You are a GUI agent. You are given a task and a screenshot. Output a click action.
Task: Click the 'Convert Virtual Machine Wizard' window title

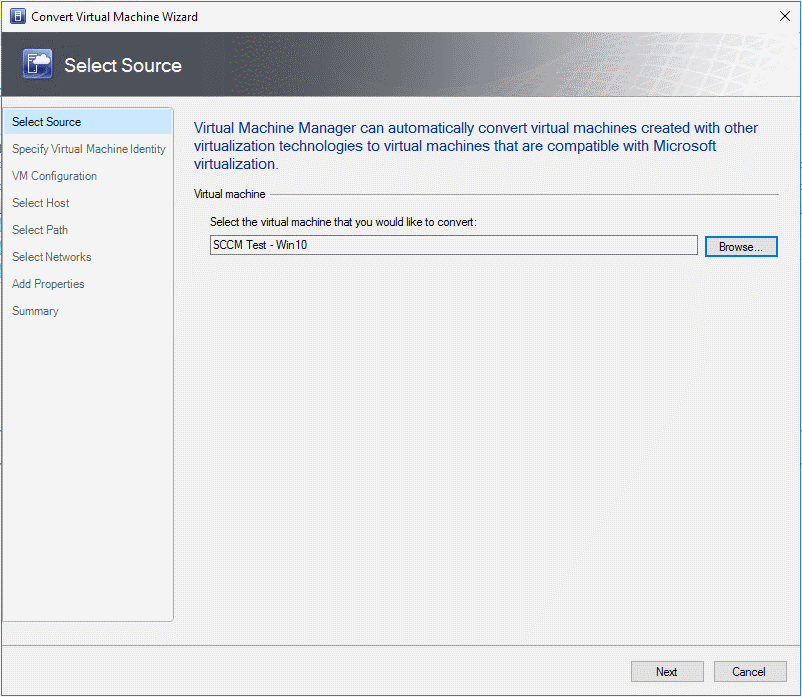pos(115,17)
